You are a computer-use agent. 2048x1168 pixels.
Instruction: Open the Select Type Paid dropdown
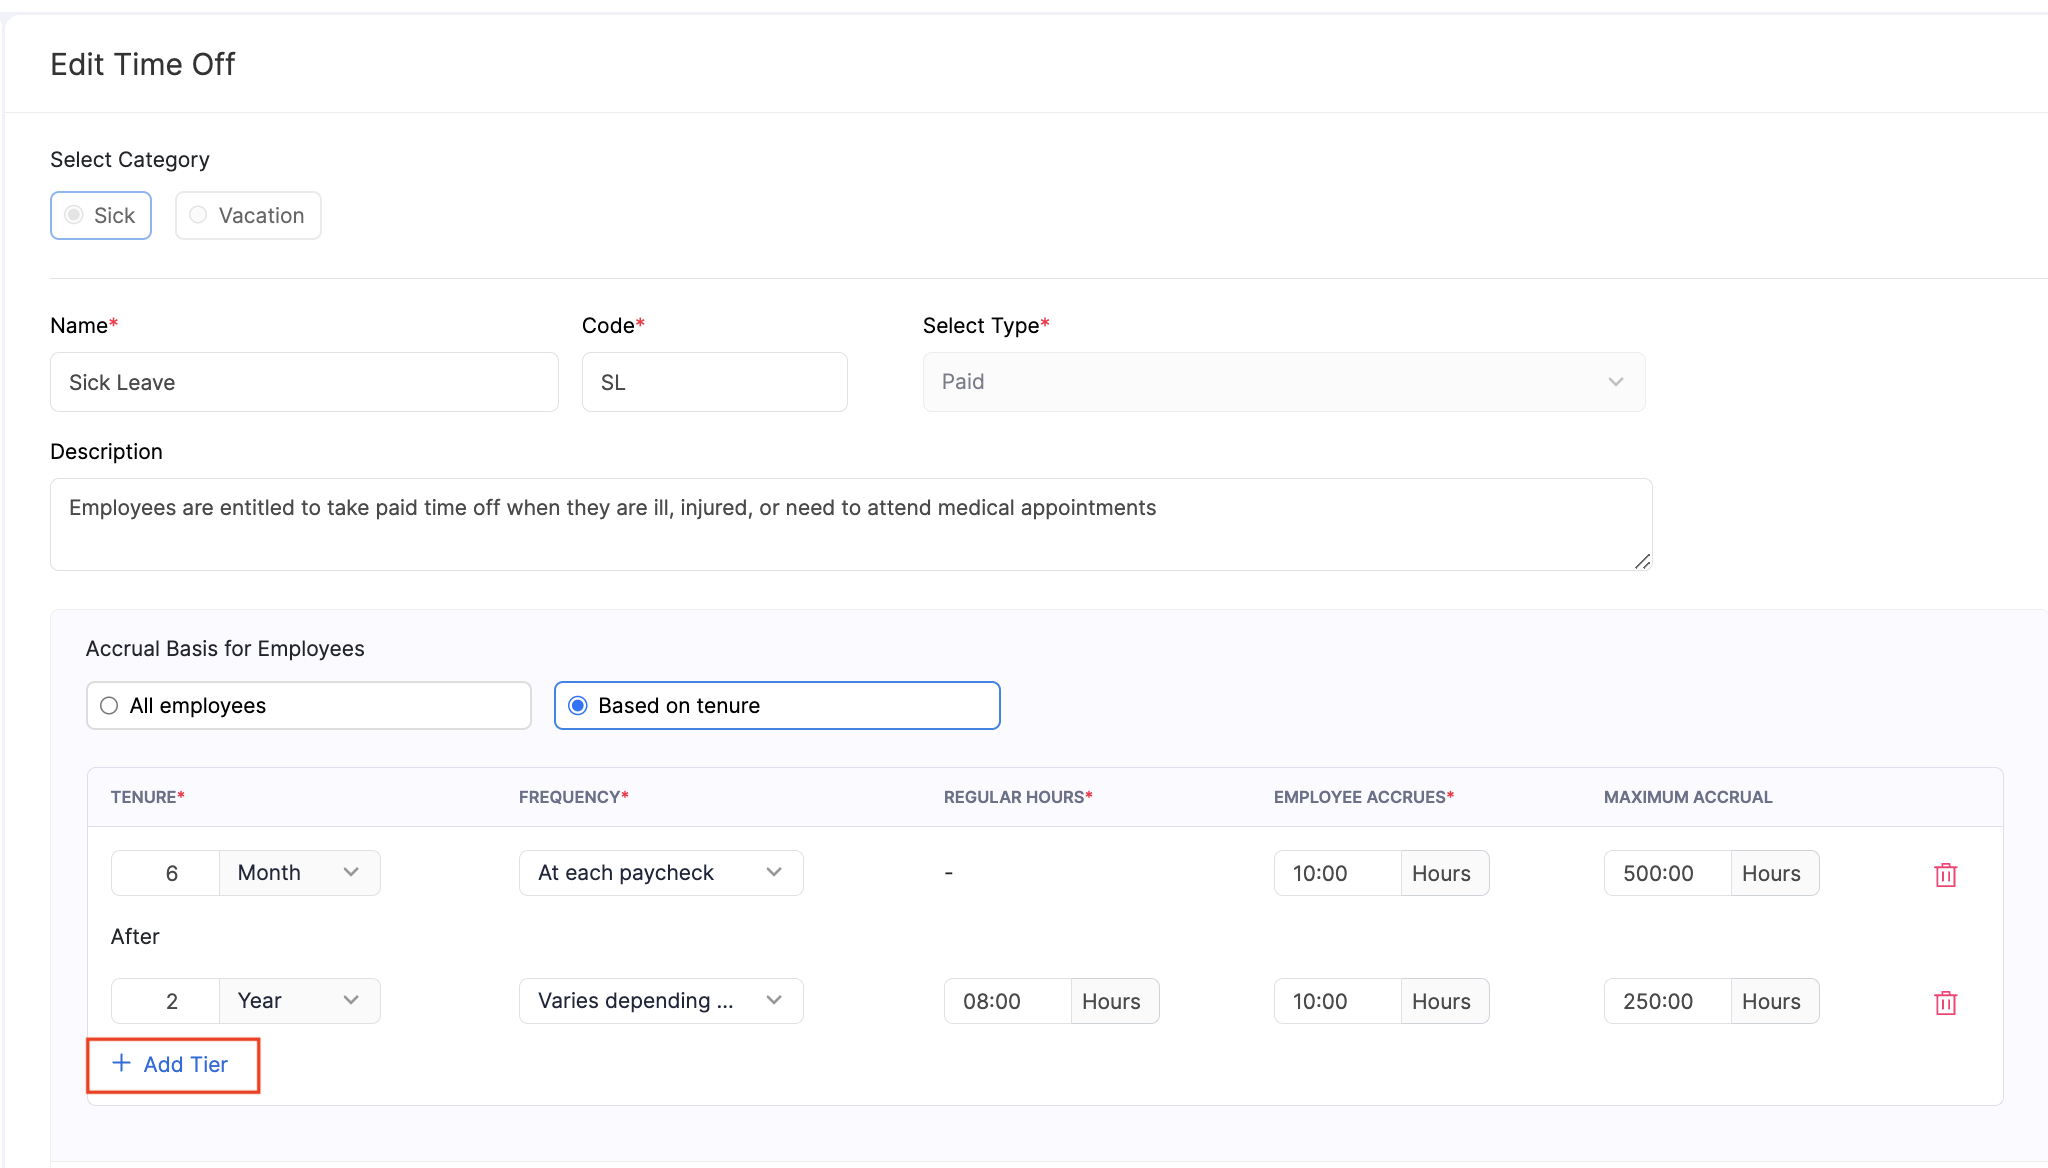[x=1283, y=382]
